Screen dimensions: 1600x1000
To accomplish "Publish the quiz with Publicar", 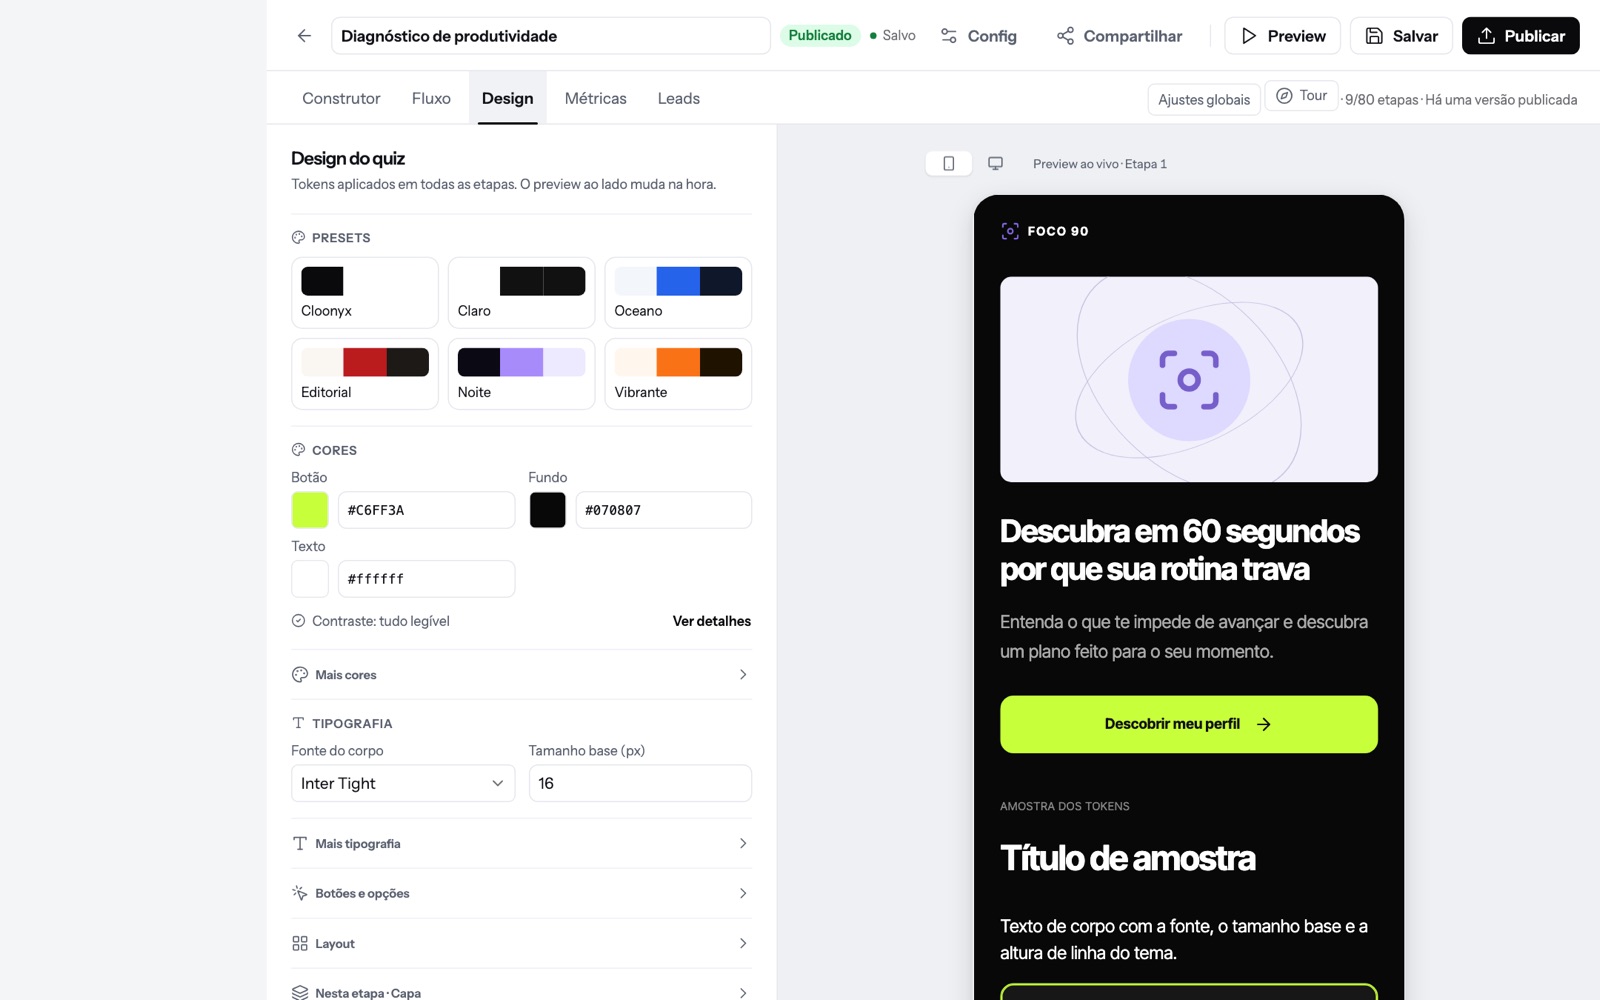I will (x=1520, y=36).
